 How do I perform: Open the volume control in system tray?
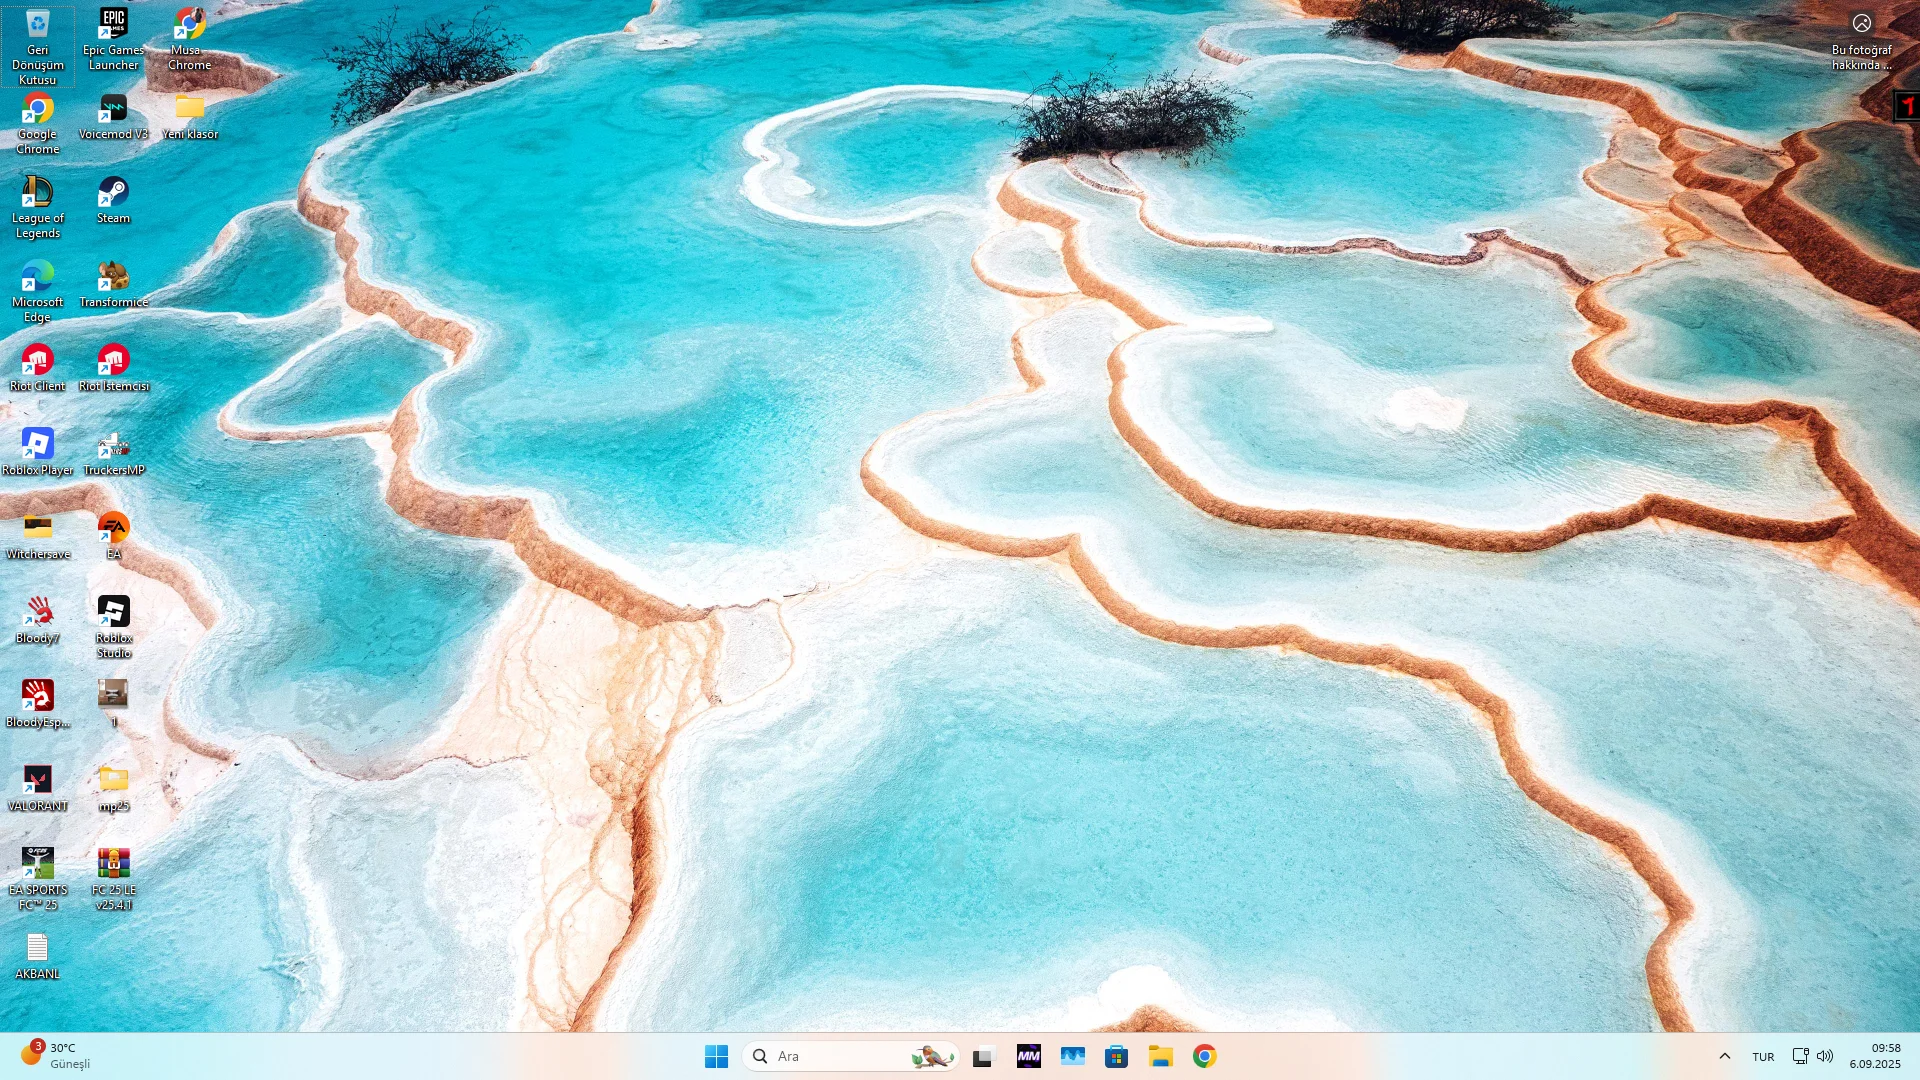click(x=1825, y=1056)
